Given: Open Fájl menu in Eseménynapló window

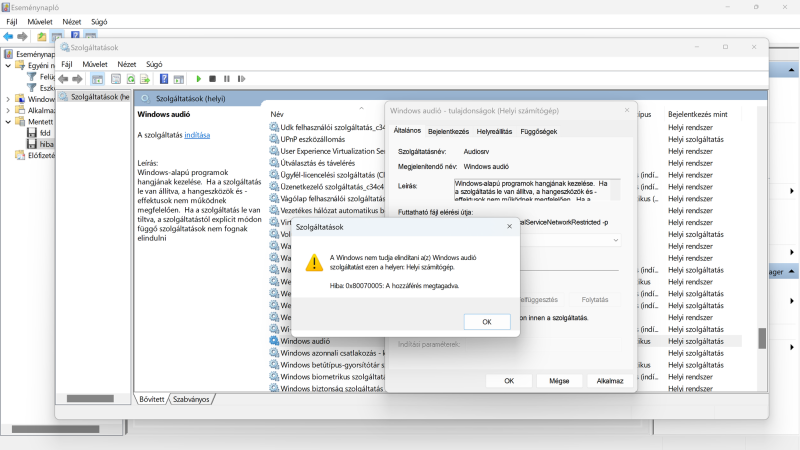Looking at the screenshot, I should 12,22.
